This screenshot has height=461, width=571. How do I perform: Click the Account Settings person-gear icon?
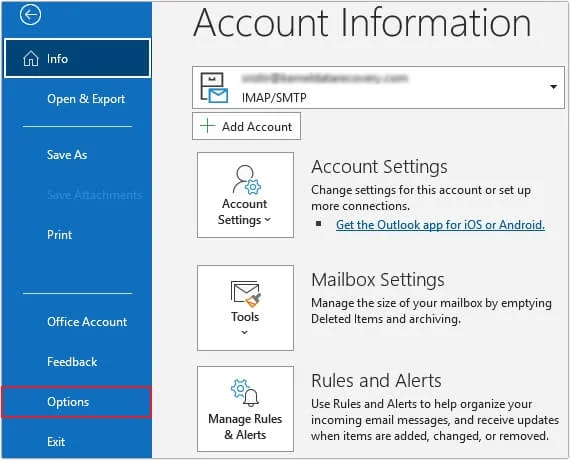247,179
